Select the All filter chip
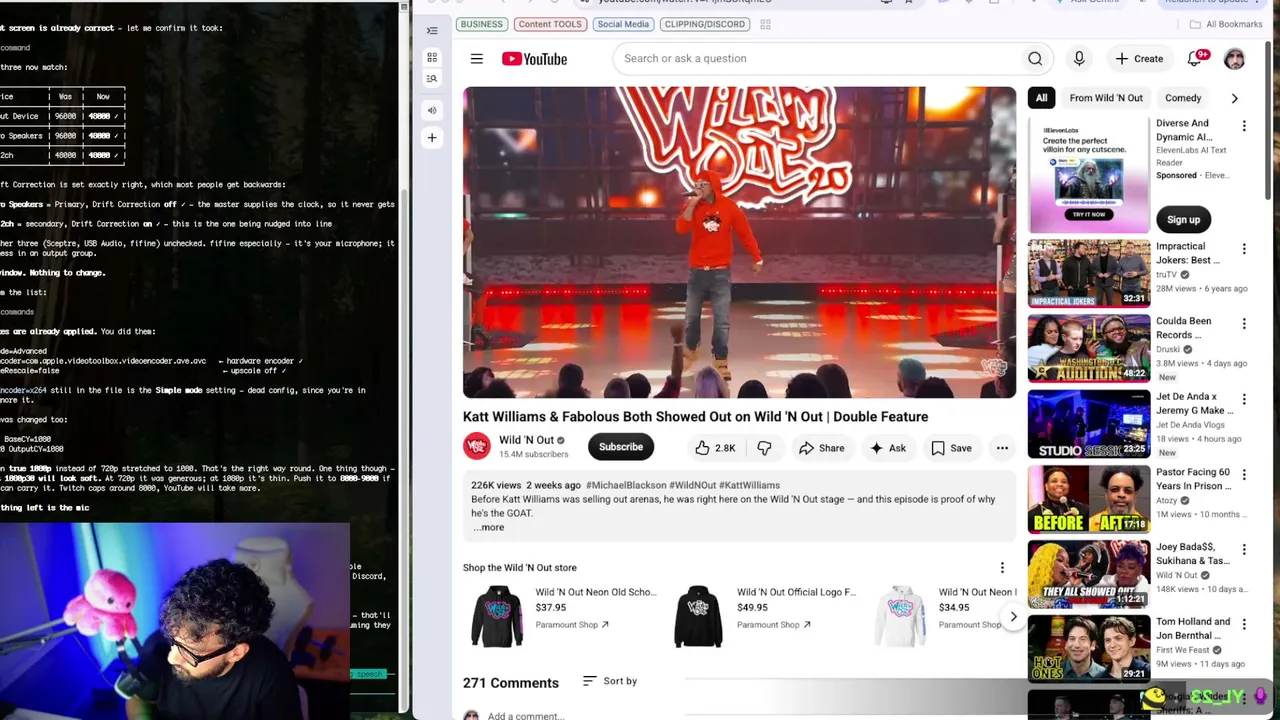This screenshot has width=1280, height=720. pos(1041,98)
